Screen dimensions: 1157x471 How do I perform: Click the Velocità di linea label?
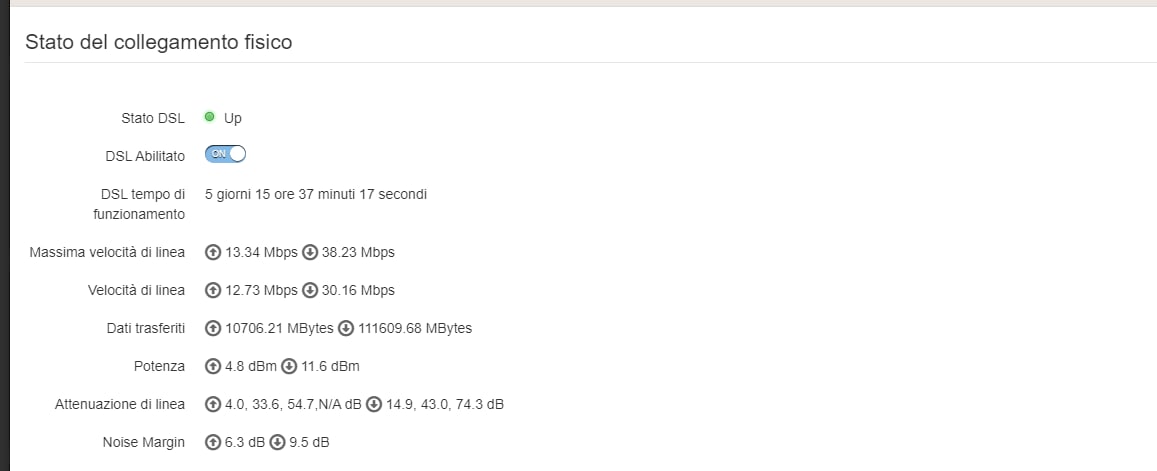[137, 290]
